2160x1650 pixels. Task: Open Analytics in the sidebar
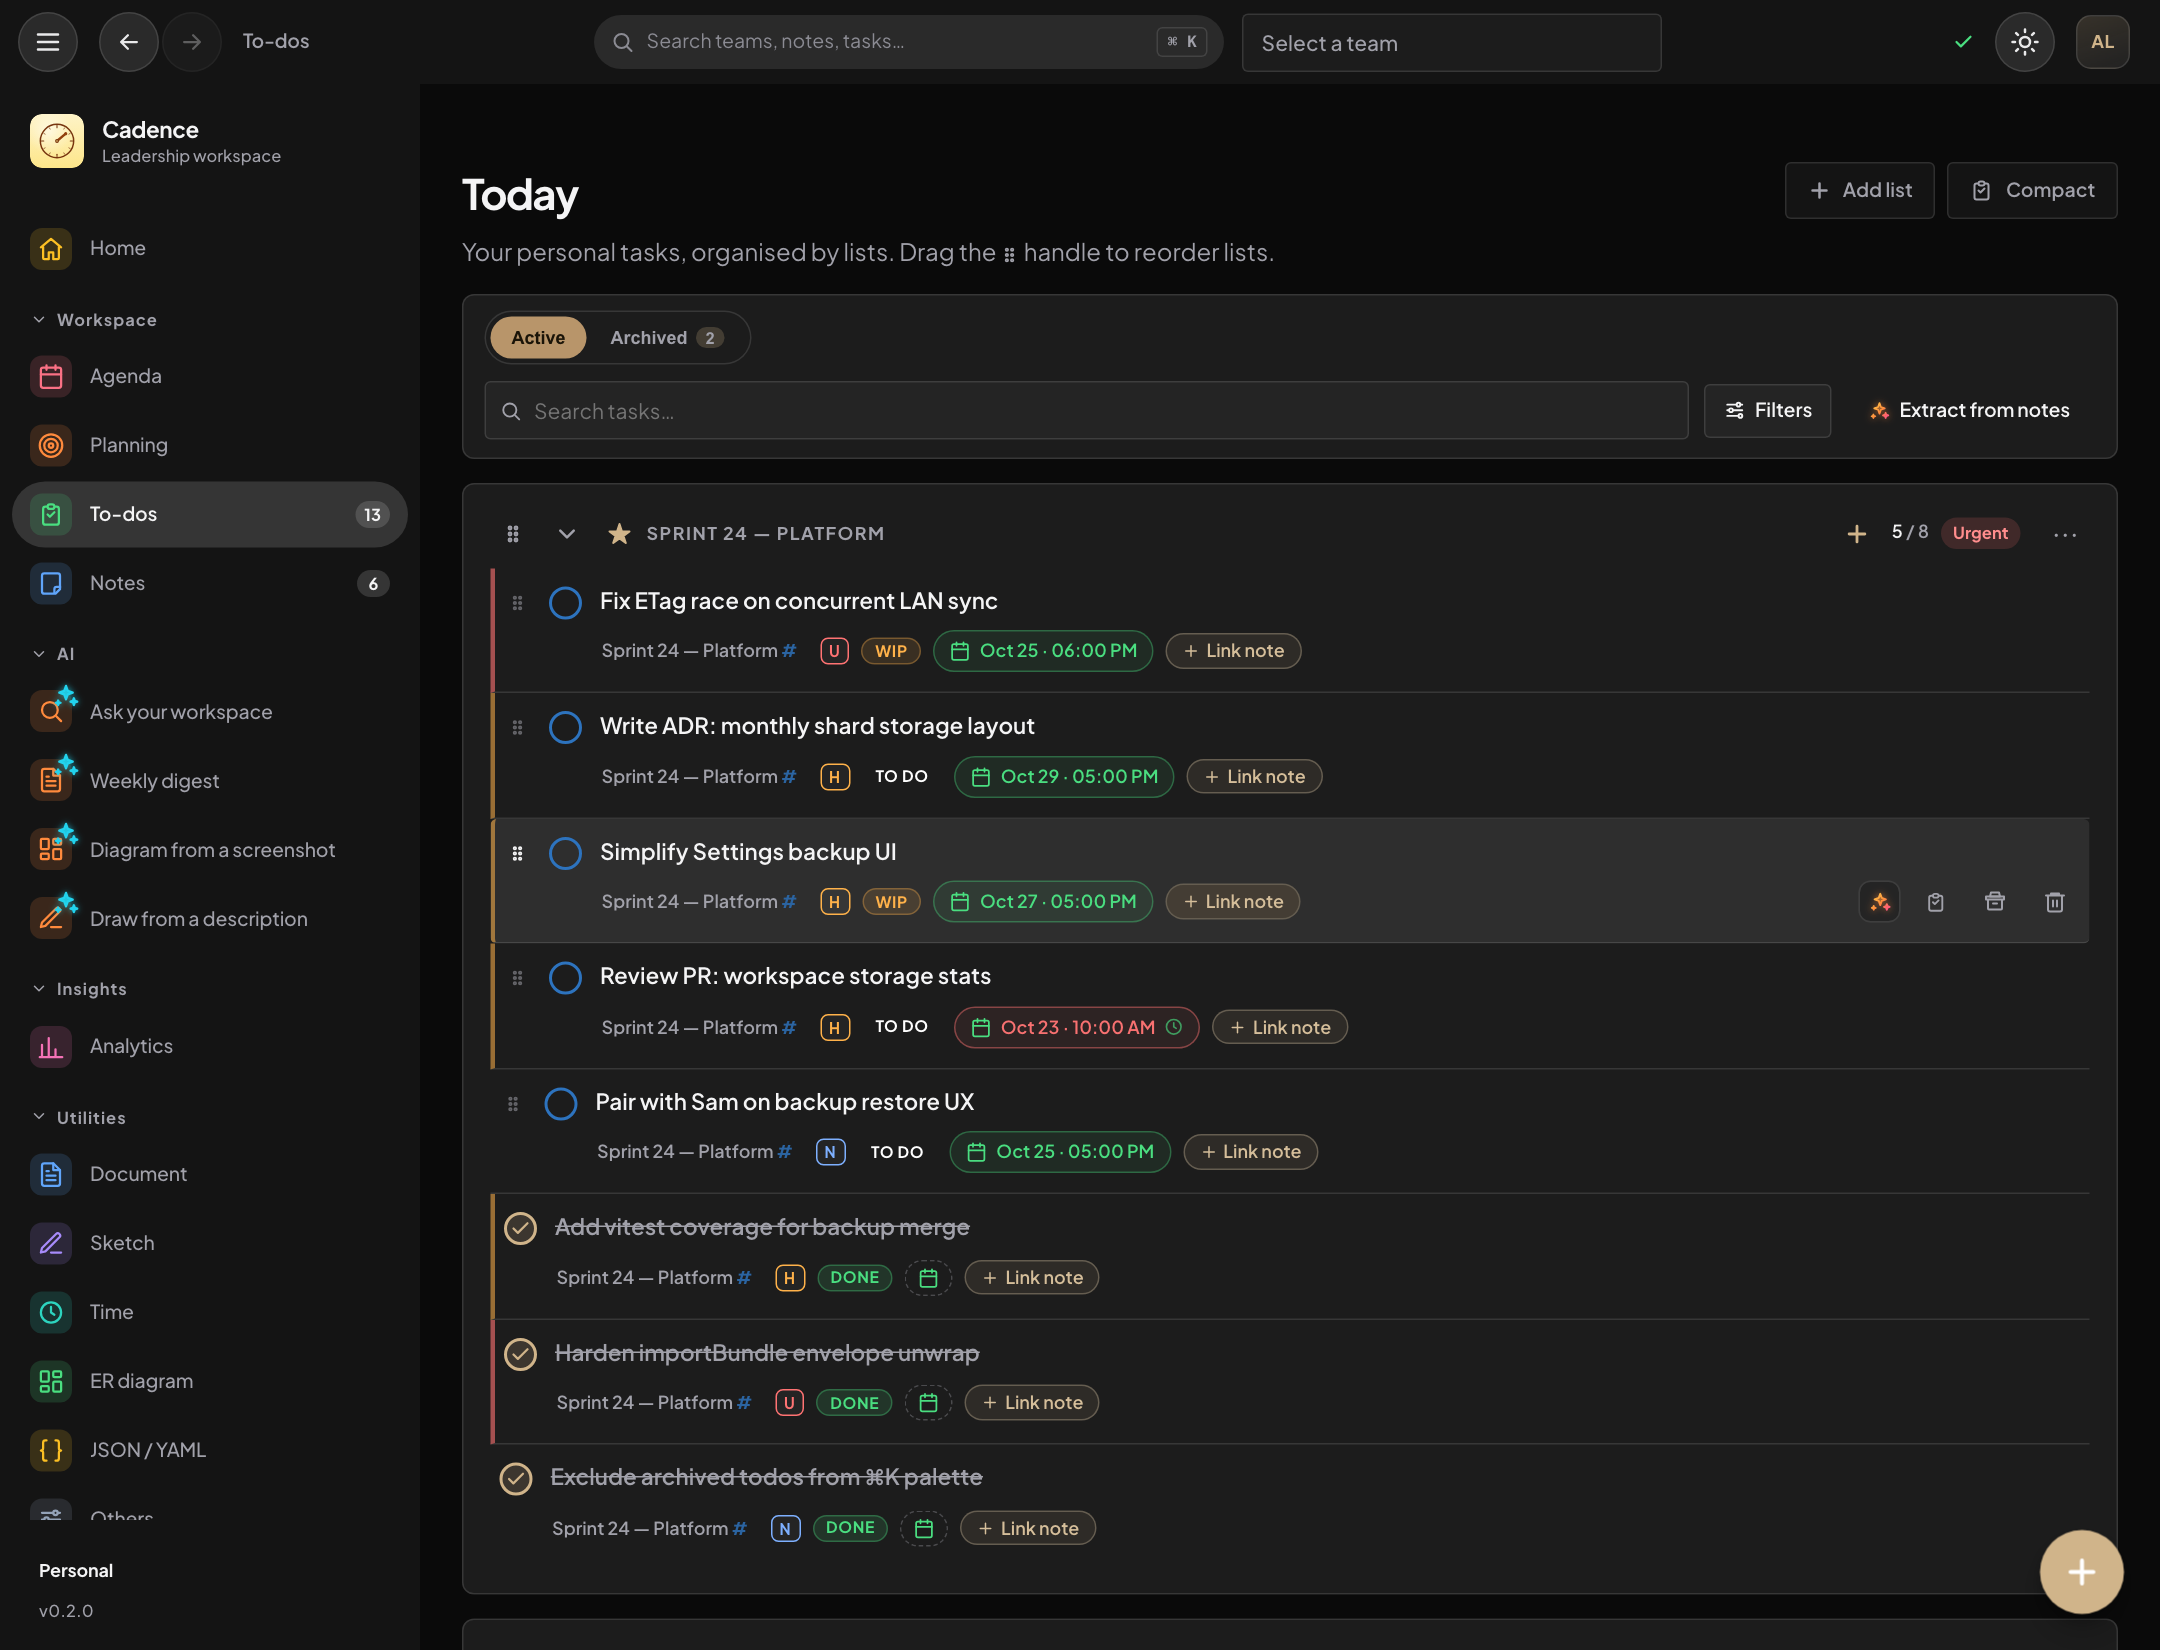point(210,1046)
